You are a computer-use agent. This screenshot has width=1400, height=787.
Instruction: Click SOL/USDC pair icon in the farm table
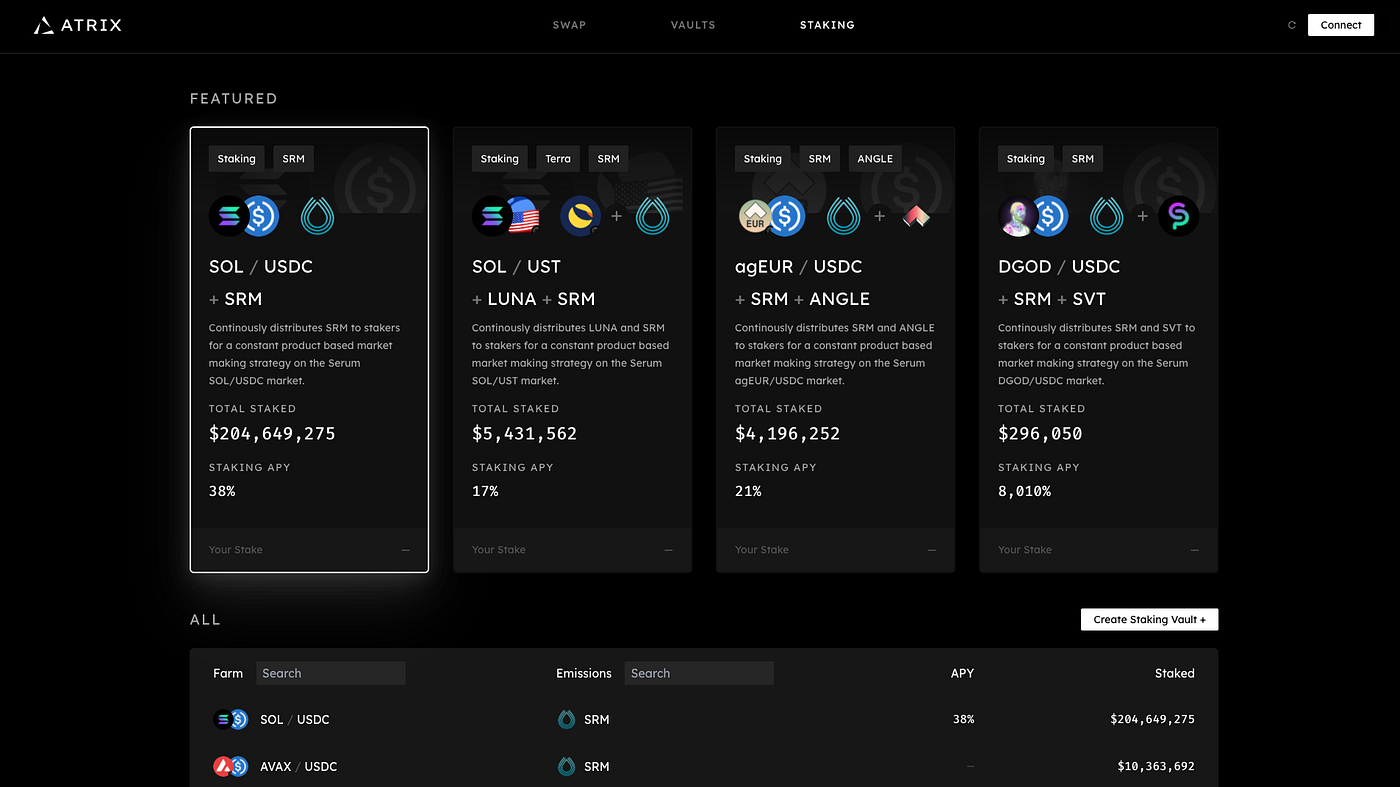(x=230, y=719)
